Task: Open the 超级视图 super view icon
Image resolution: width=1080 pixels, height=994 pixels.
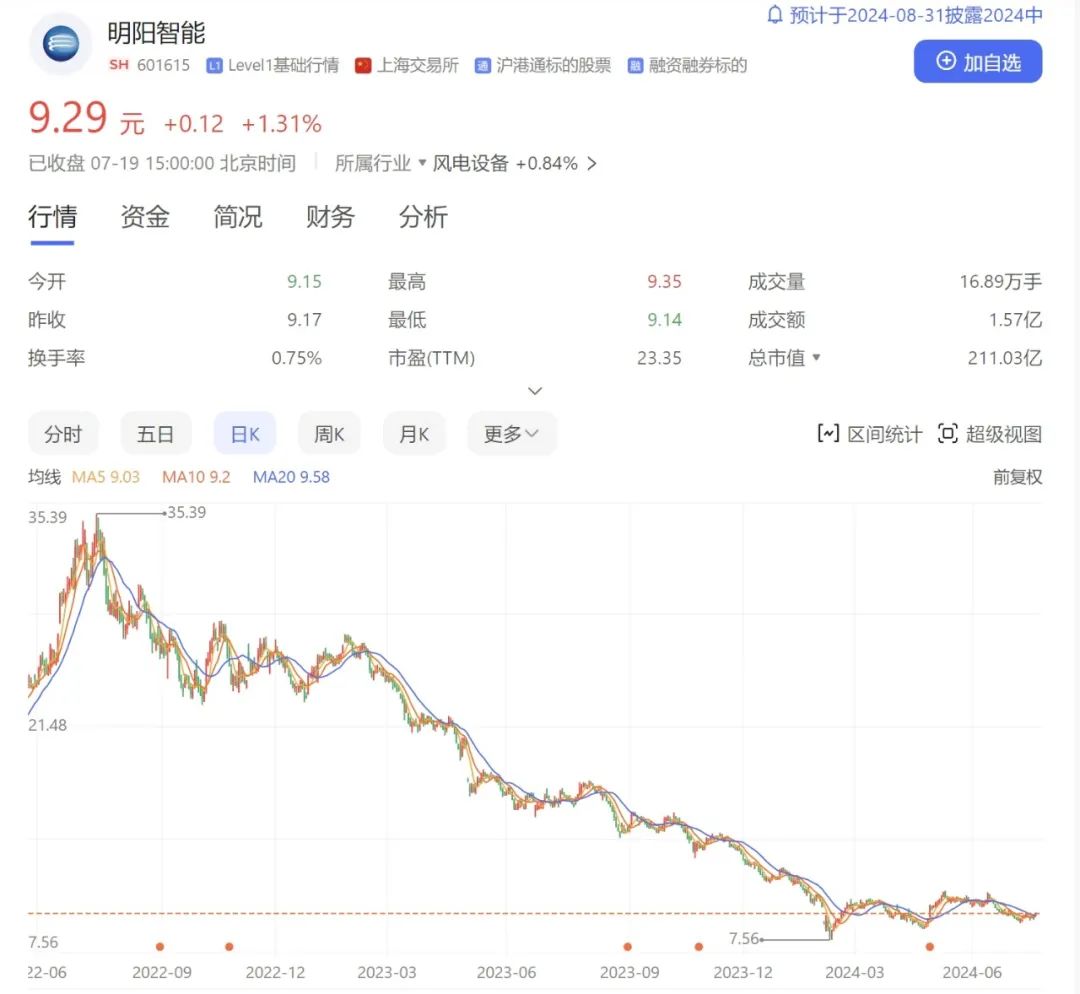Action: pyautogui.click(x=947, y=433)
